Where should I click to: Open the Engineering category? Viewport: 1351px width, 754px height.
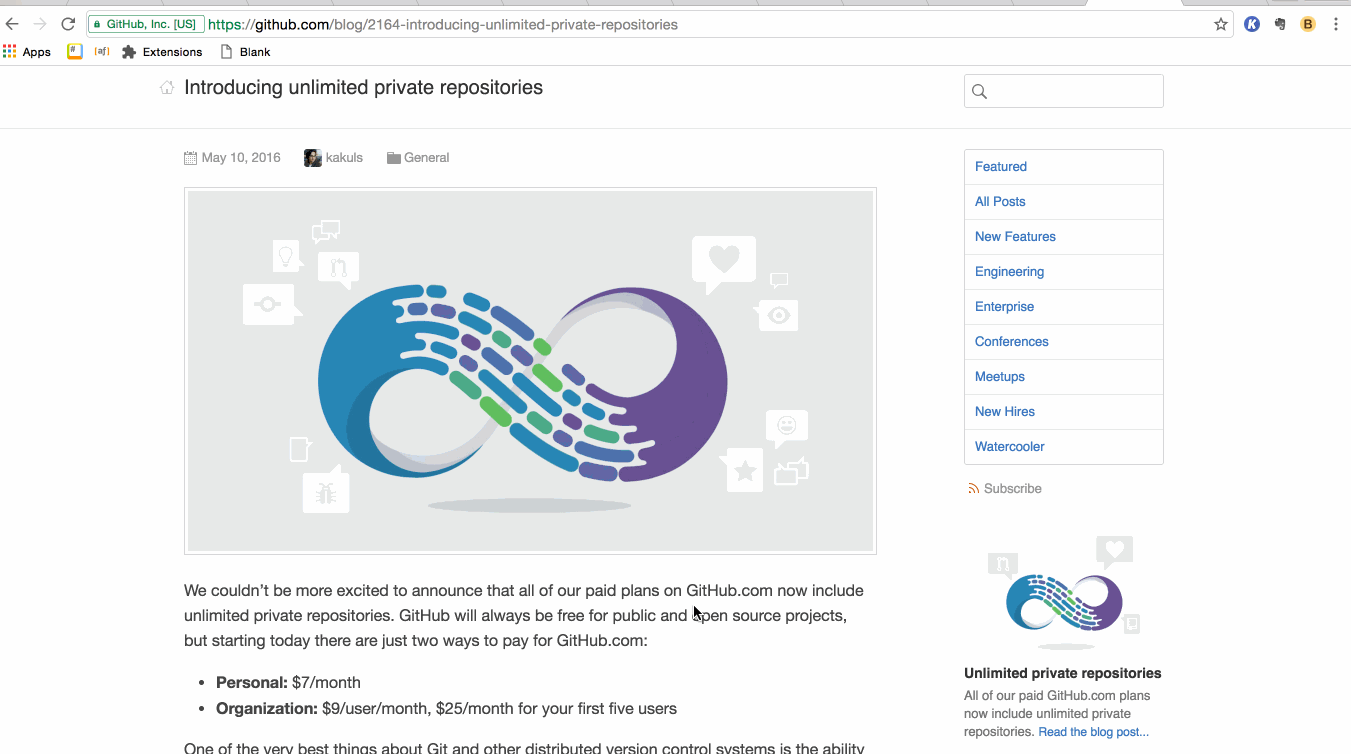1064,272
